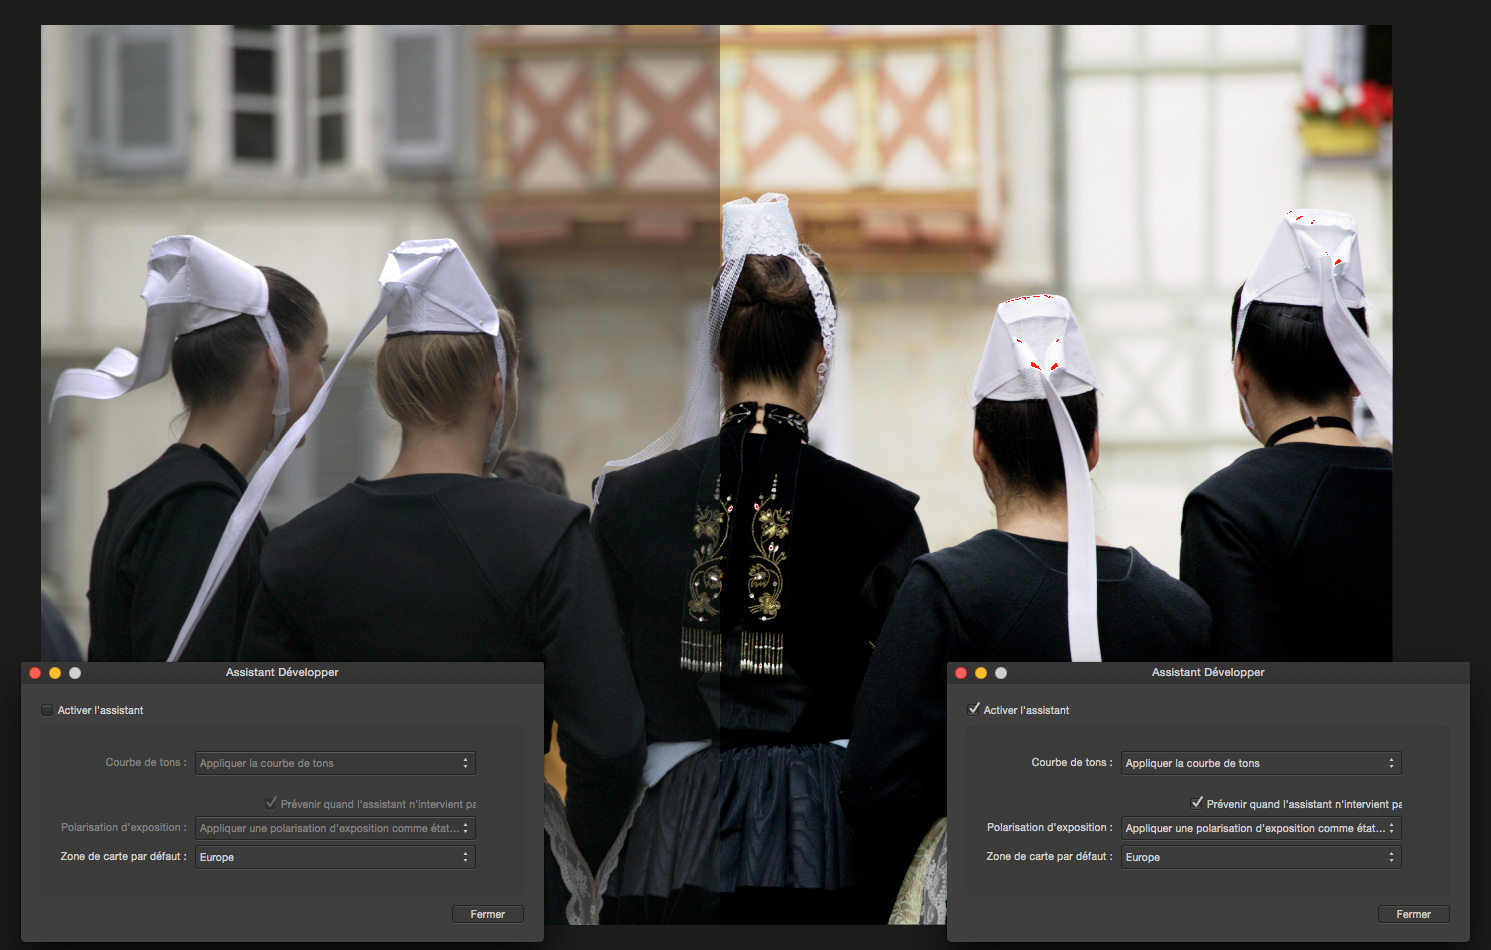Click 'Zone de carte par défaut :' label, left dialog

pos(124,856)
